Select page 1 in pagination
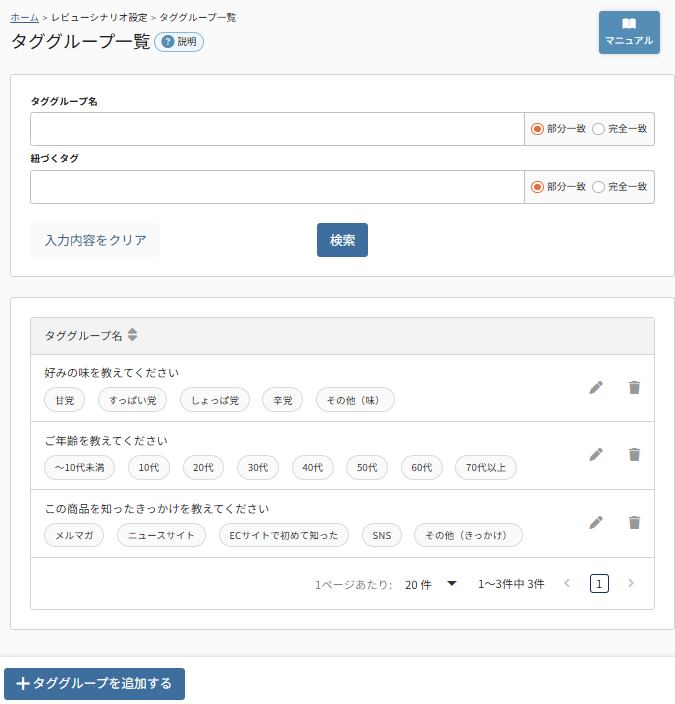675x704 pixels. pyautogui.click(x=599, y=584)
